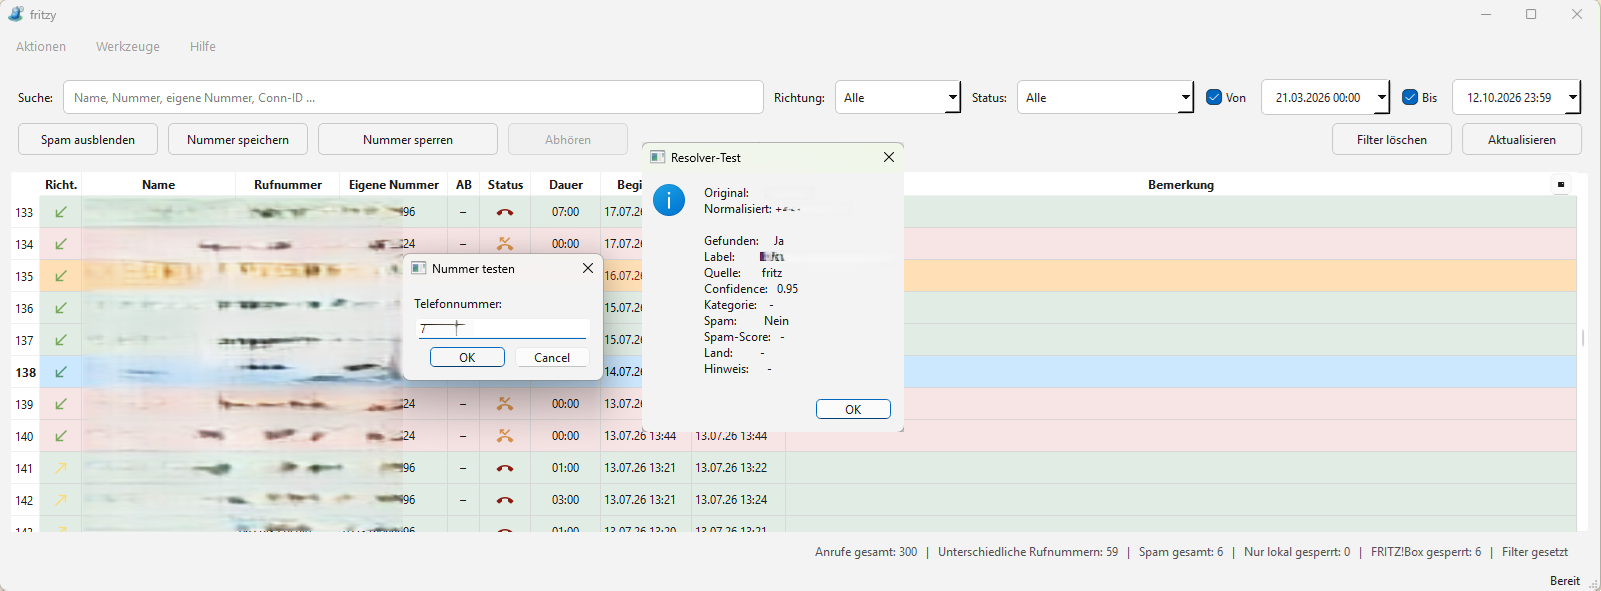The width and height of the screenshot is (1601, 591).
Task: Click the Filter löschen button
Action: tap(1392, 140)
